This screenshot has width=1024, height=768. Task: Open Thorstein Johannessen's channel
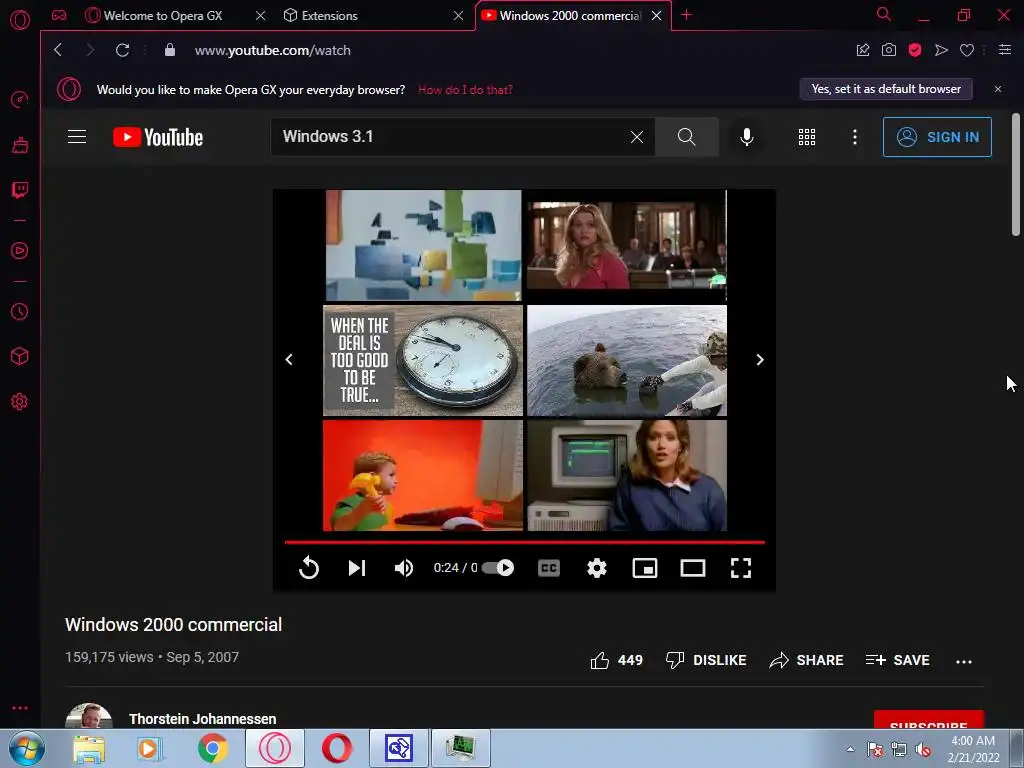click(202, 718)
